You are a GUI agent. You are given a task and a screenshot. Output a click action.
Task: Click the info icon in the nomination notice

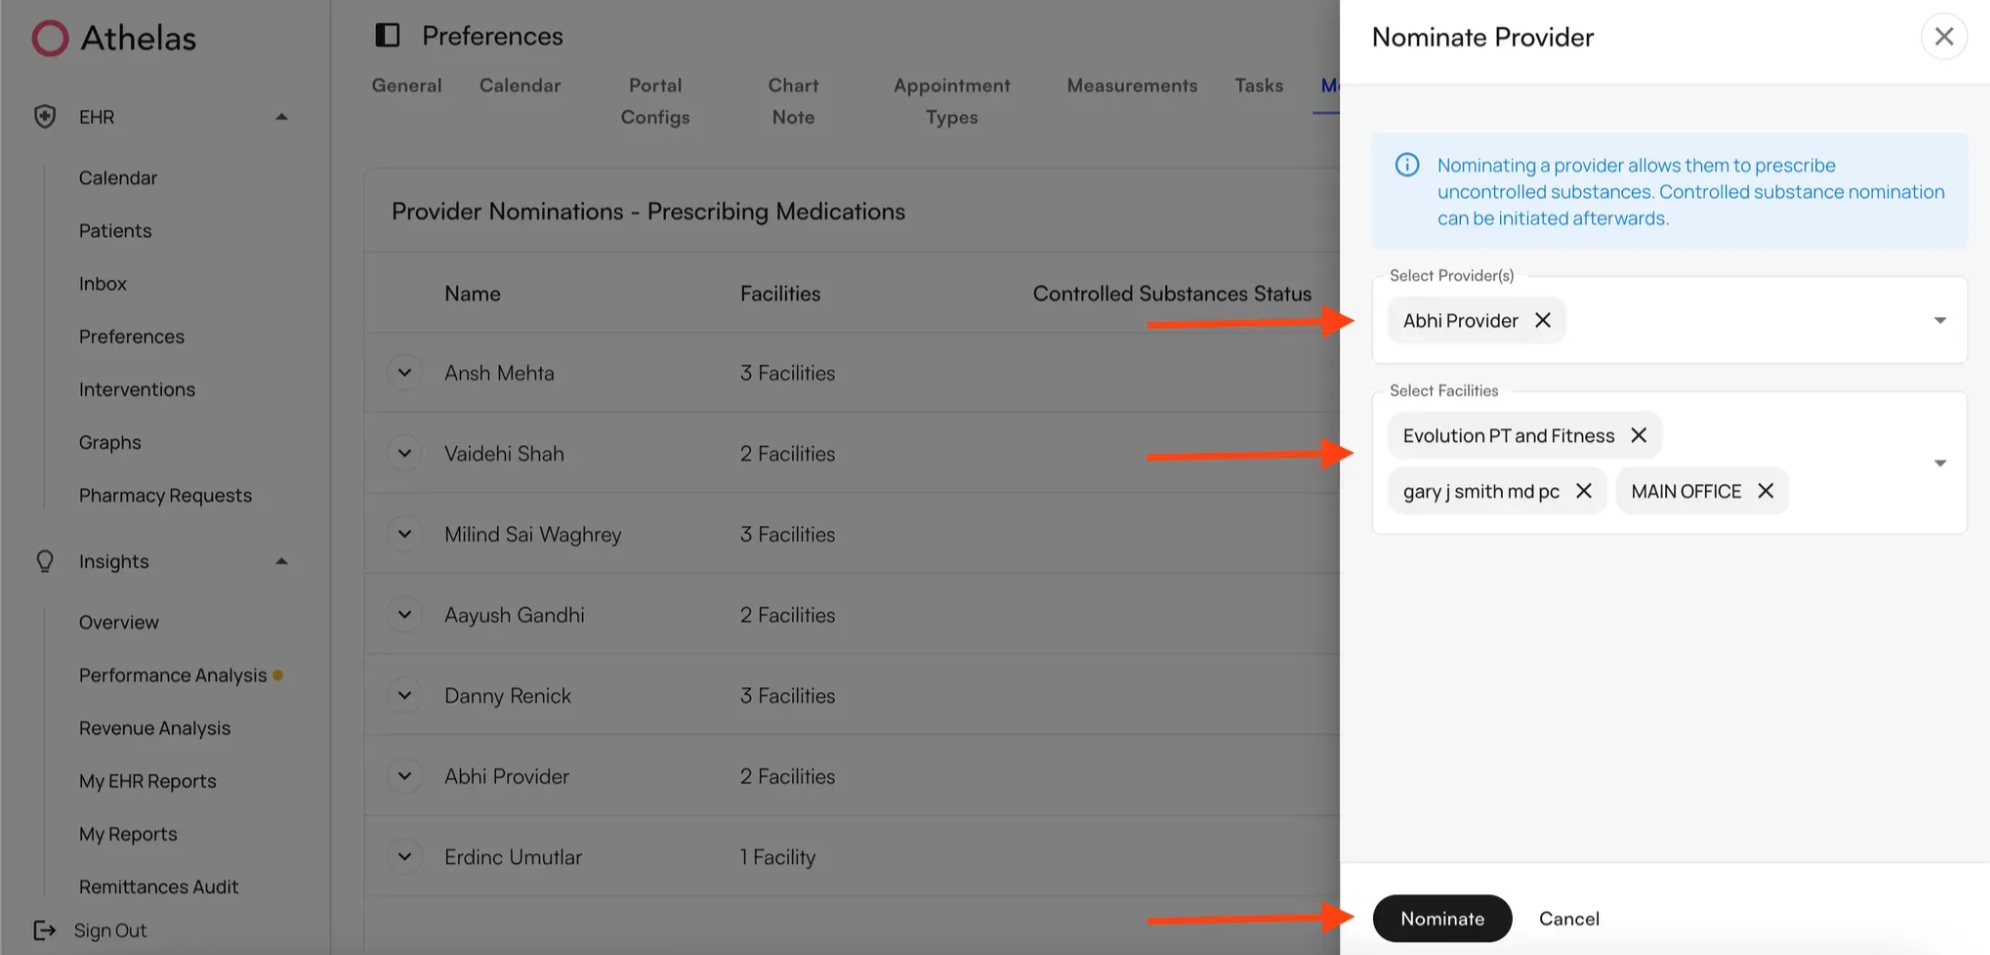point(1407,165)
